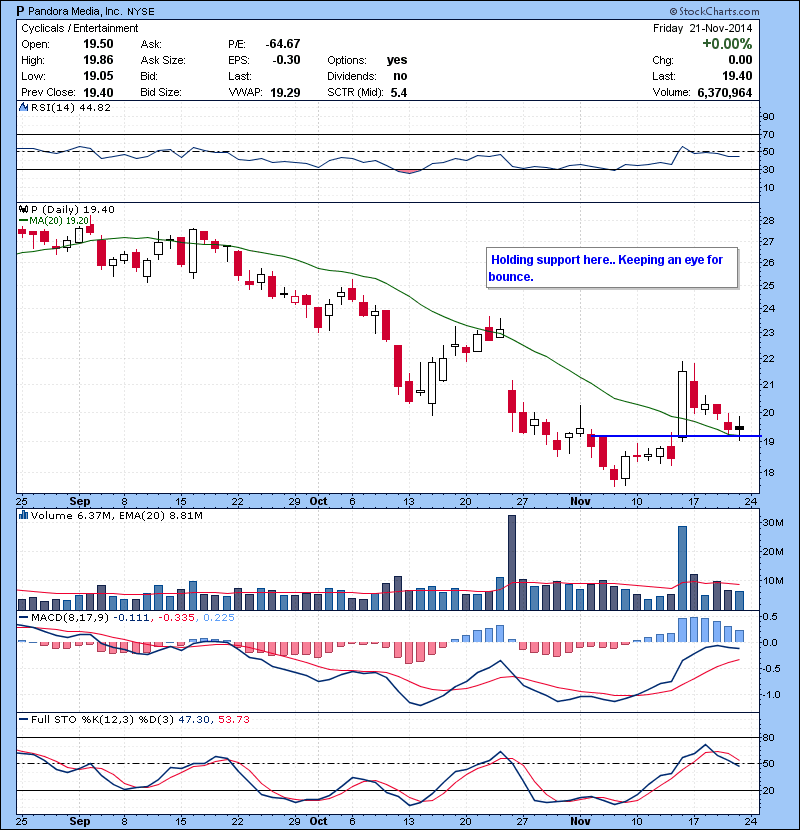The height and width of the screenshot is (830, 800).
Task: Click the date Friday 21-Nov-2014
Action: pyautogui.click(x=702, y=28)
